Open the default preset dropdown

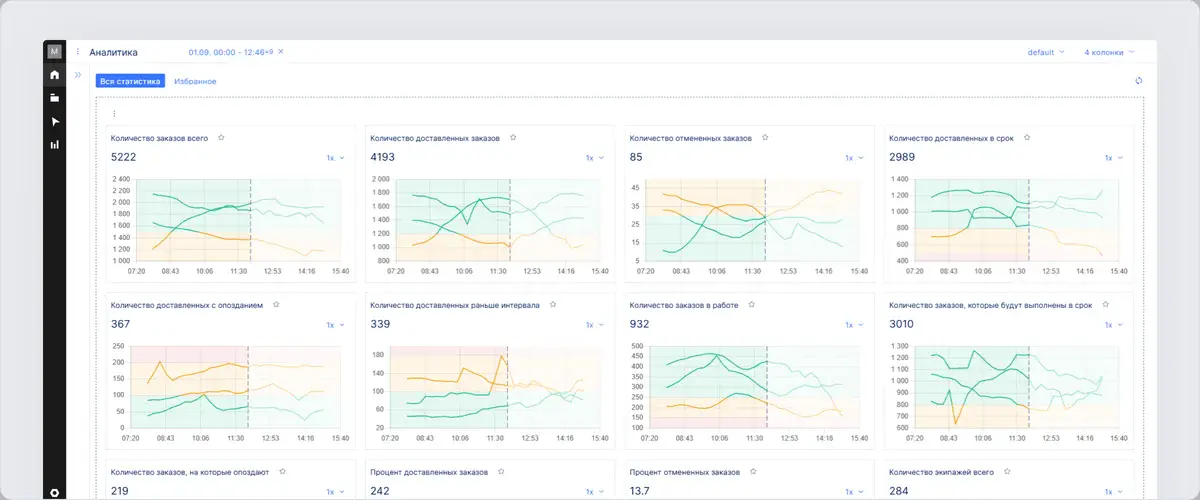(1046, 52)
